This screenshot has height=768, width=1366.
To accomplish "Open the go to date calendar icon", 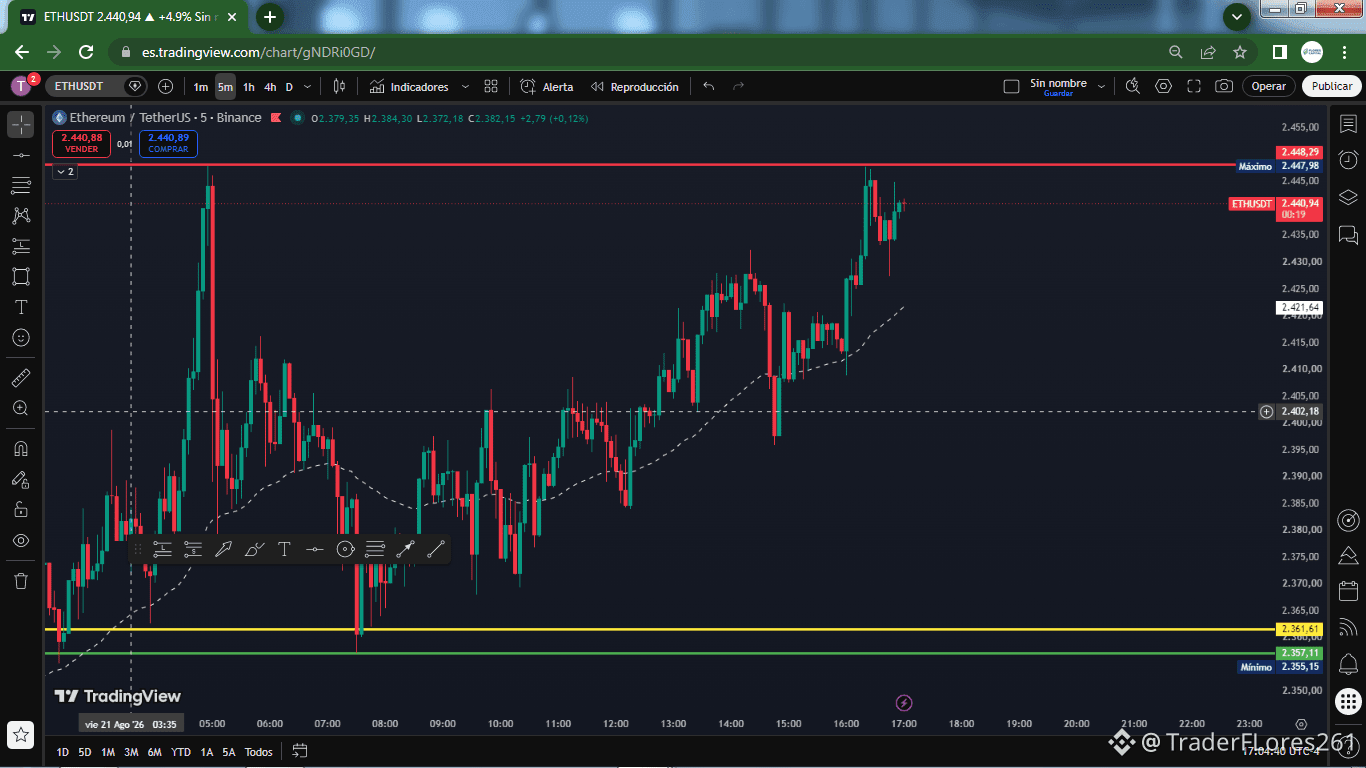I will pyautogui.click(x=299, y=751).
